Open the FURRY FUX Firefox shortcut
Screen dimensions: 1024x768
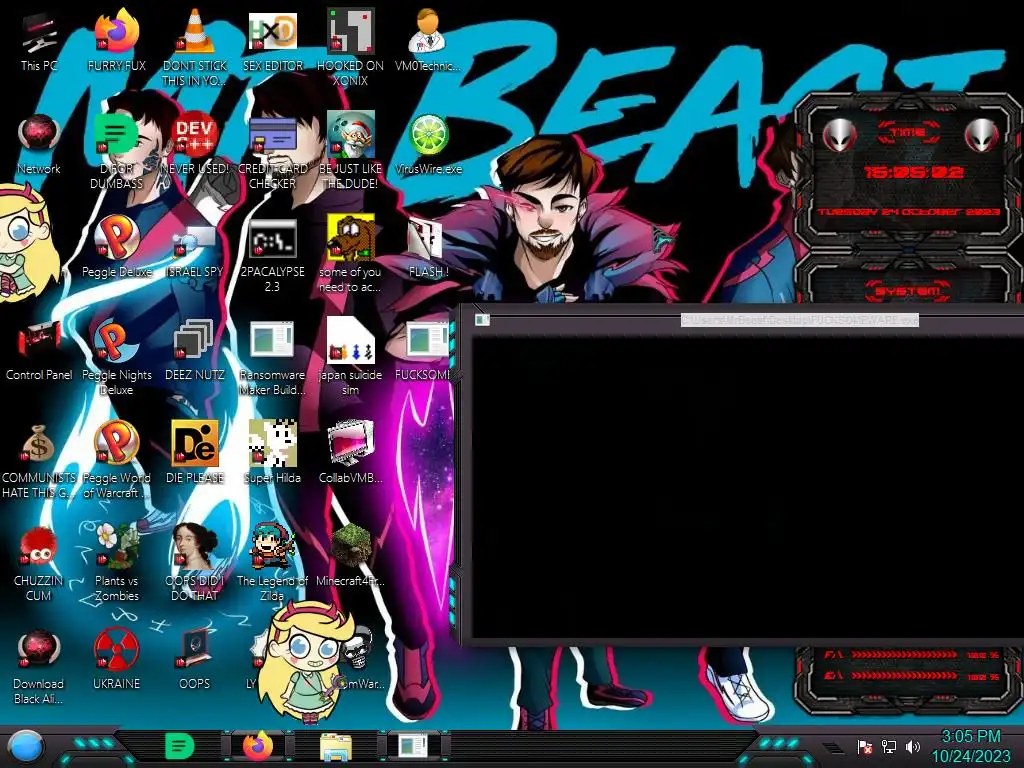click(116, 40)
